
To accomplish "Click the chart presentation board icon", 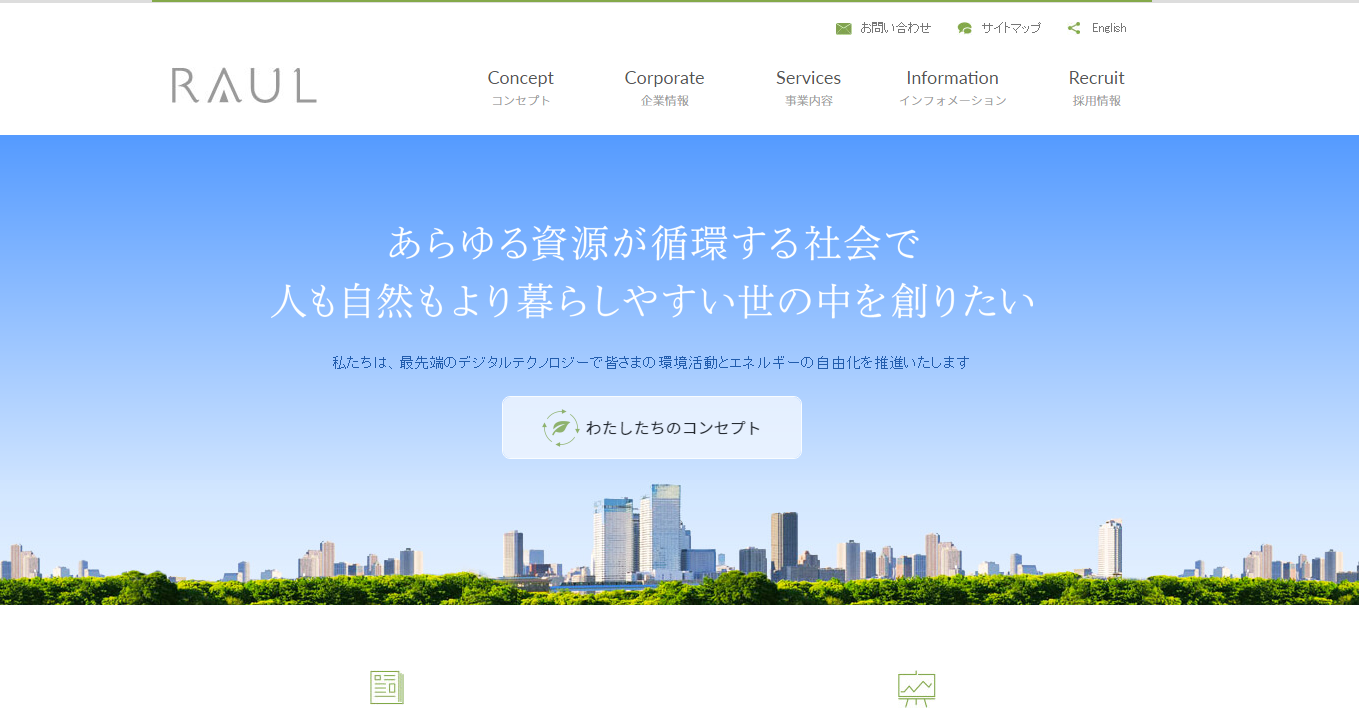I will click(x=916, y=688).
